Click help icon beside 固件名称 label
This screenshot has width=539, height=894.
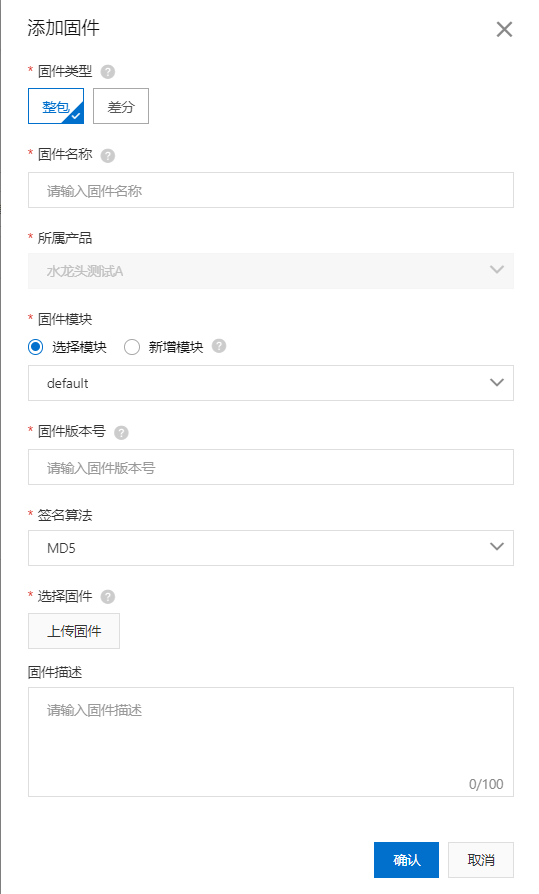tap(108, 155)
